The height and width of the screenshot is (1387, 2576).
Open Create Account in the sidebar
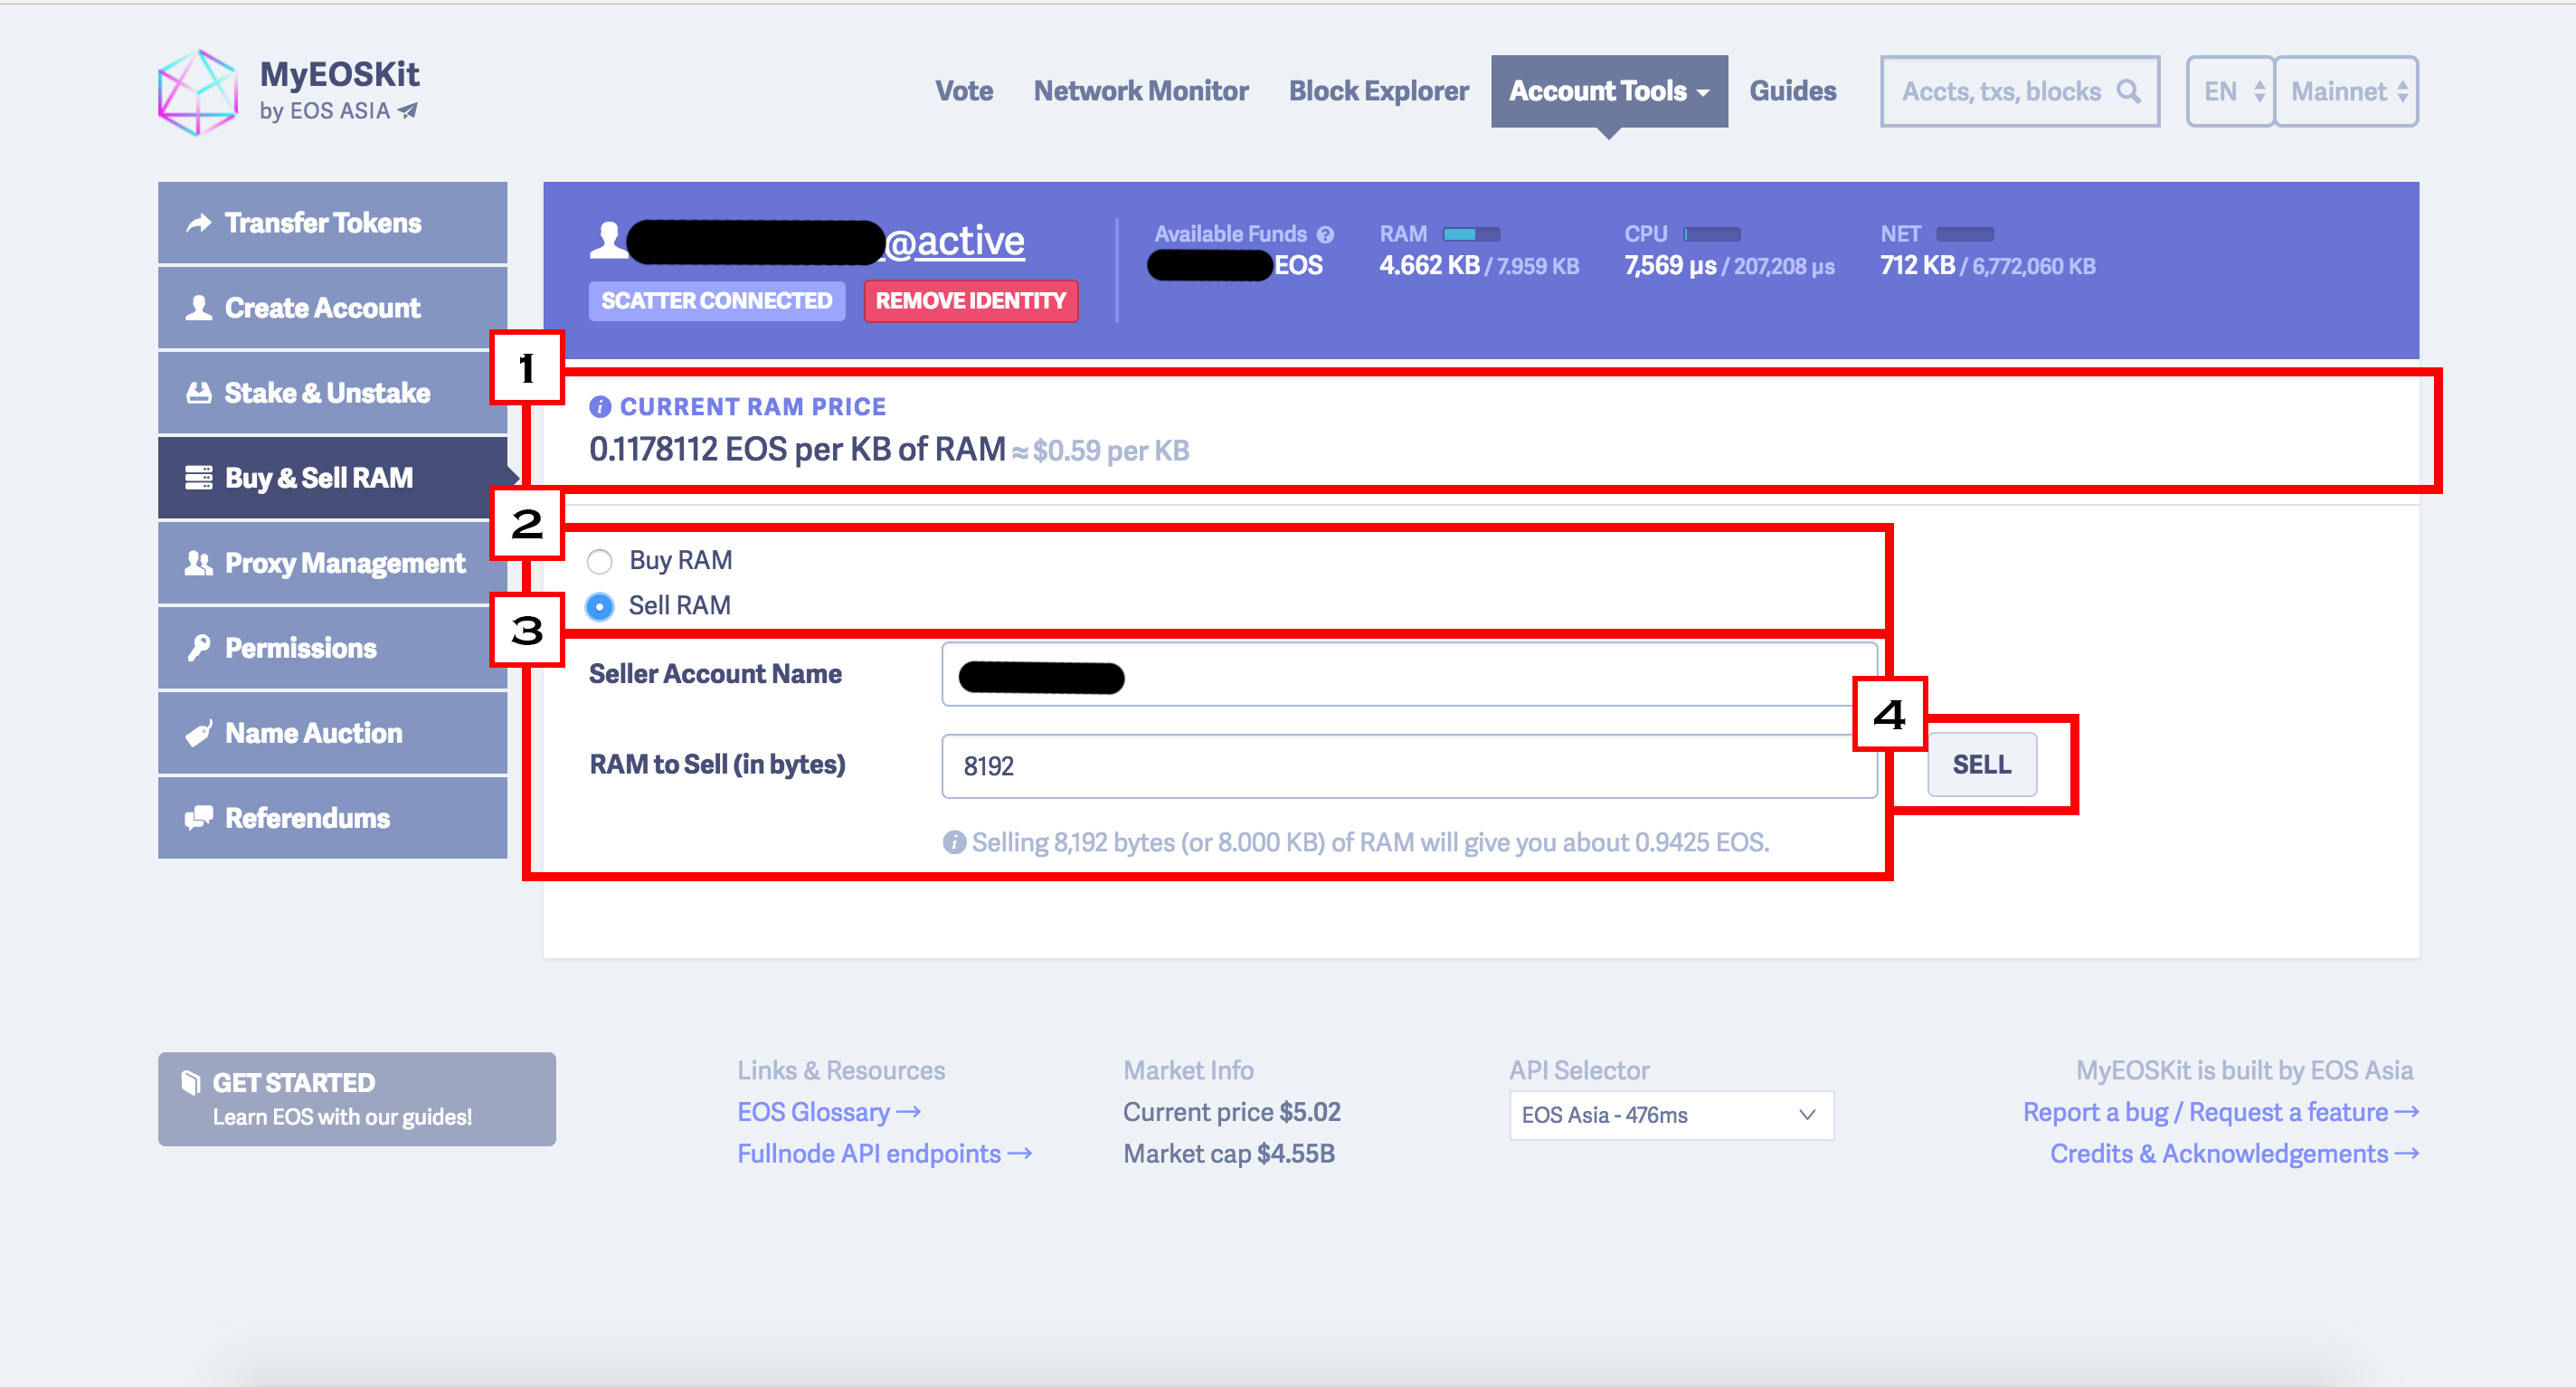(x=332, y=308)
